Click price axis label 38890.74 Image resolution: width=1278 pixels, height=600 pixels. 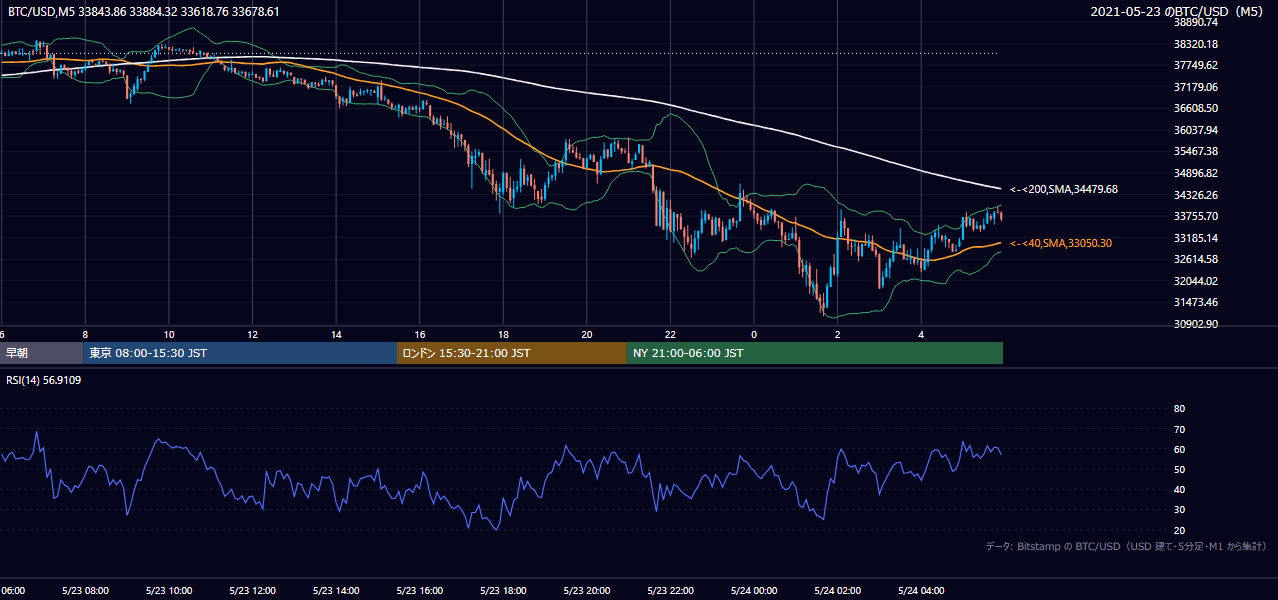pos(1195,22)
